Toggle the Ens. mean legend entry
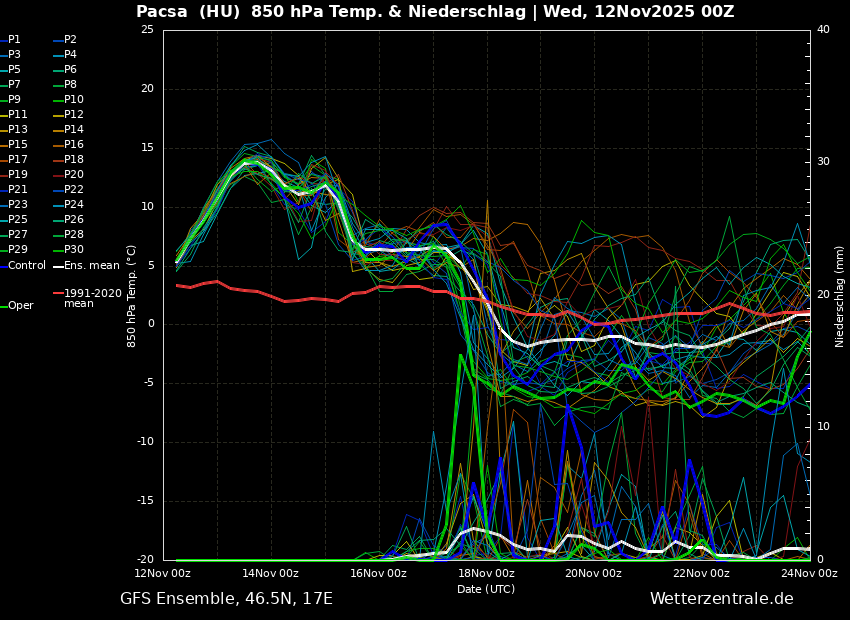The width and height of the screenshot is (850, 620). 91,266
